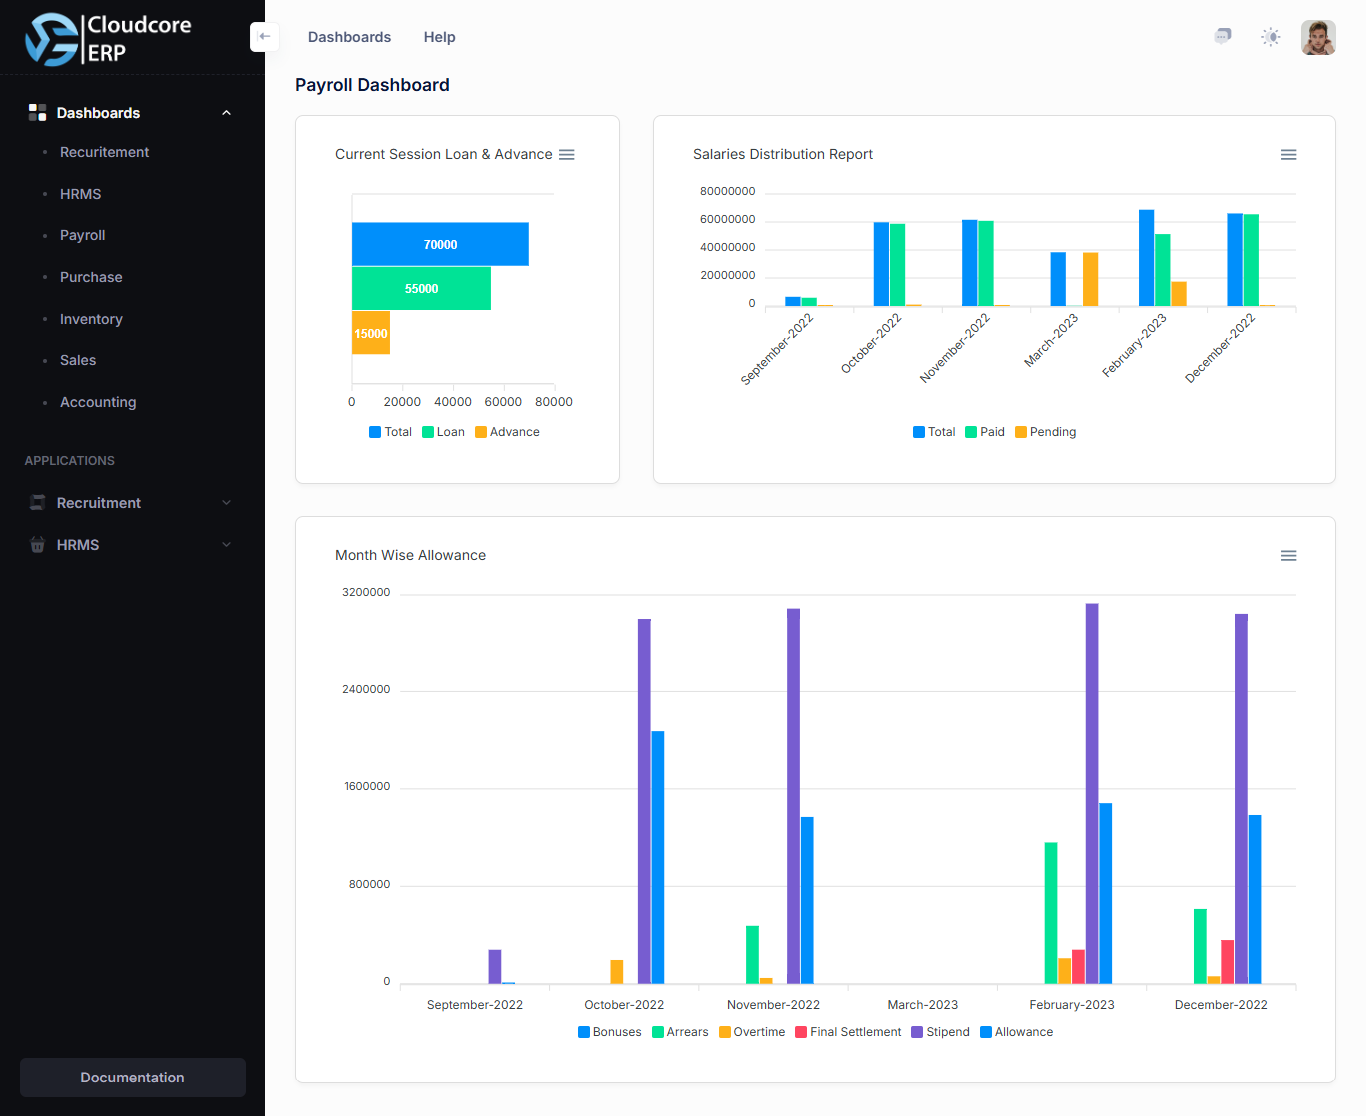1366x1118 pixels.
Task: Toggle the Final Settlement legend item
Action: (x=848, y=1032)
